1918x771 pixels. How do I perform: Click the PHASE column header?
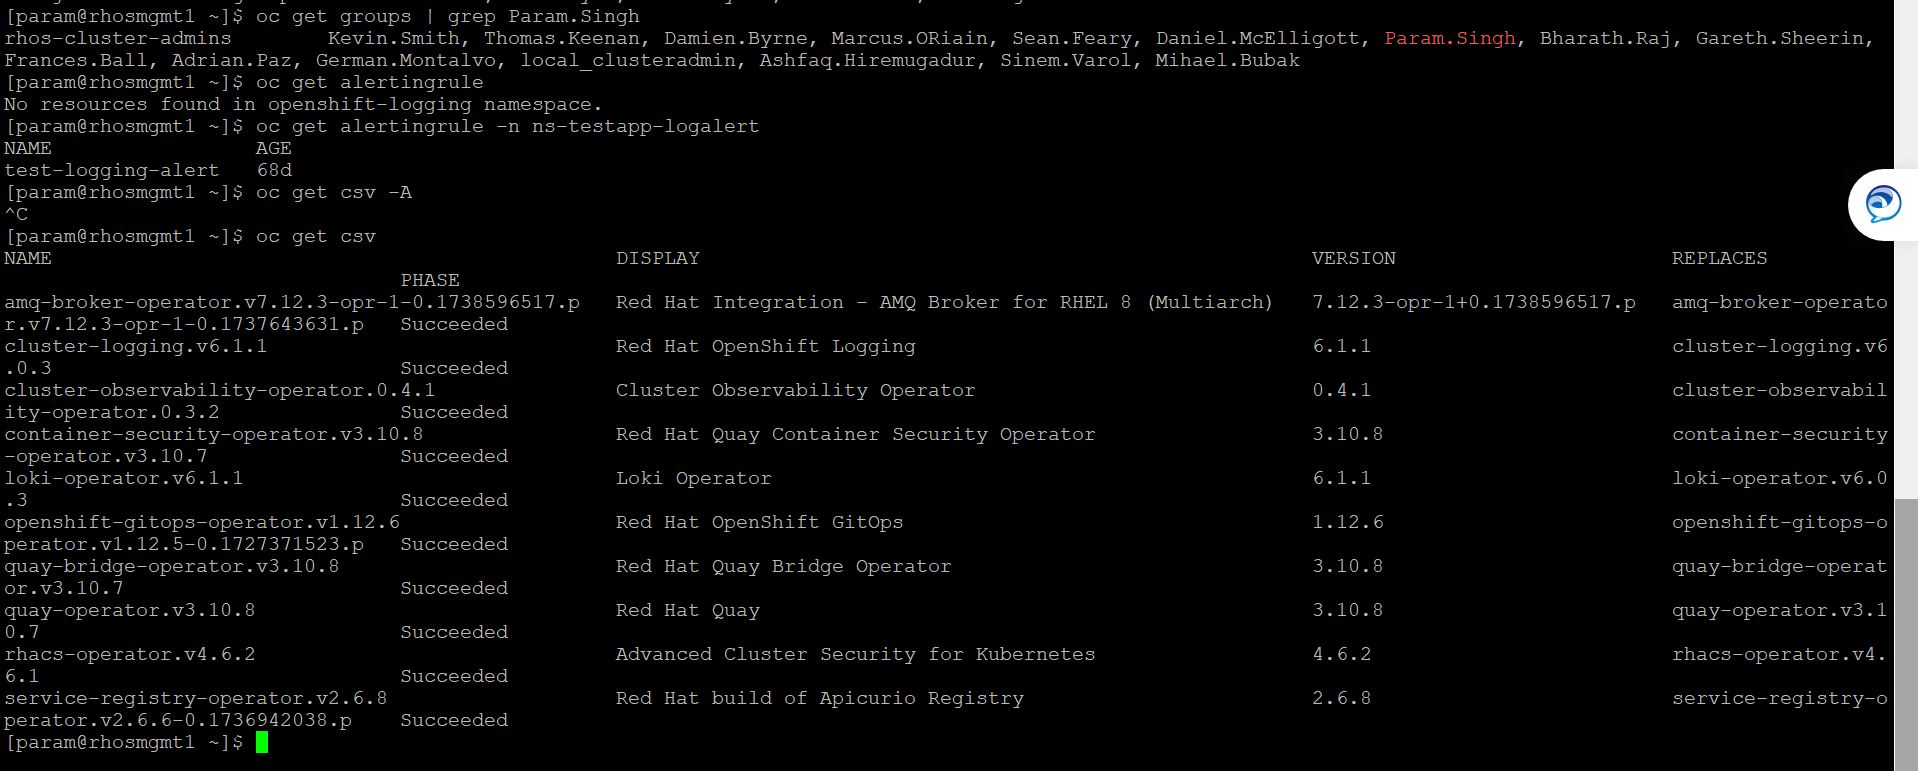coord(430,280)
